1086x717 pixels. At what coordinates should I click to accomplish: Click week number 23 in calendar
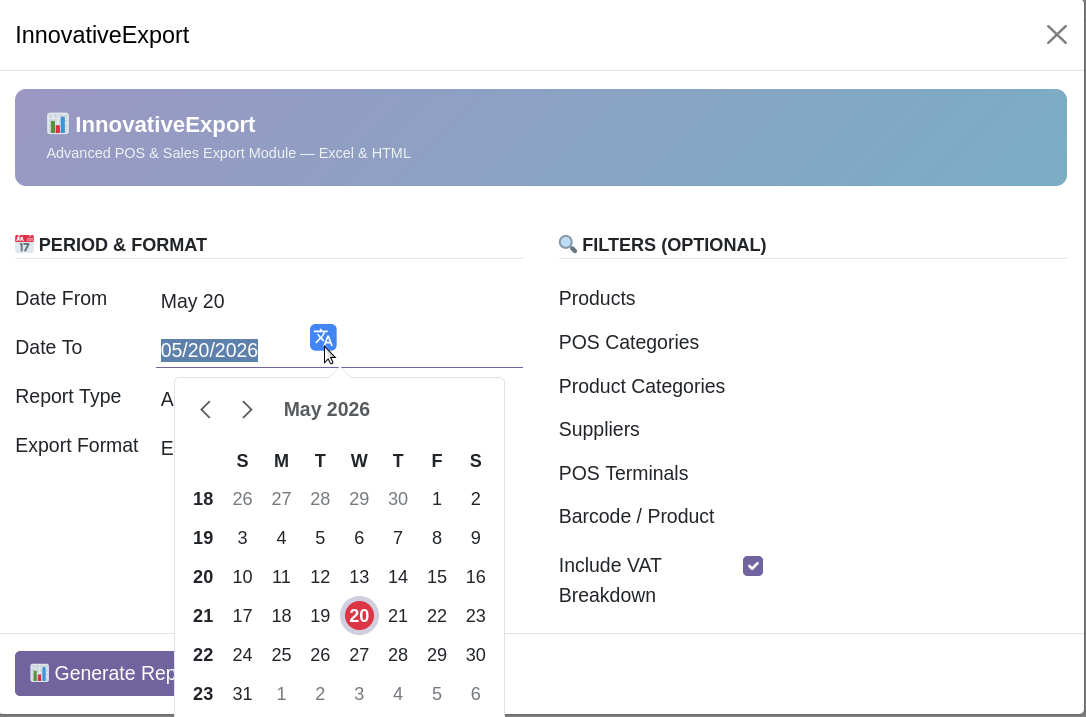click(203, 693)
